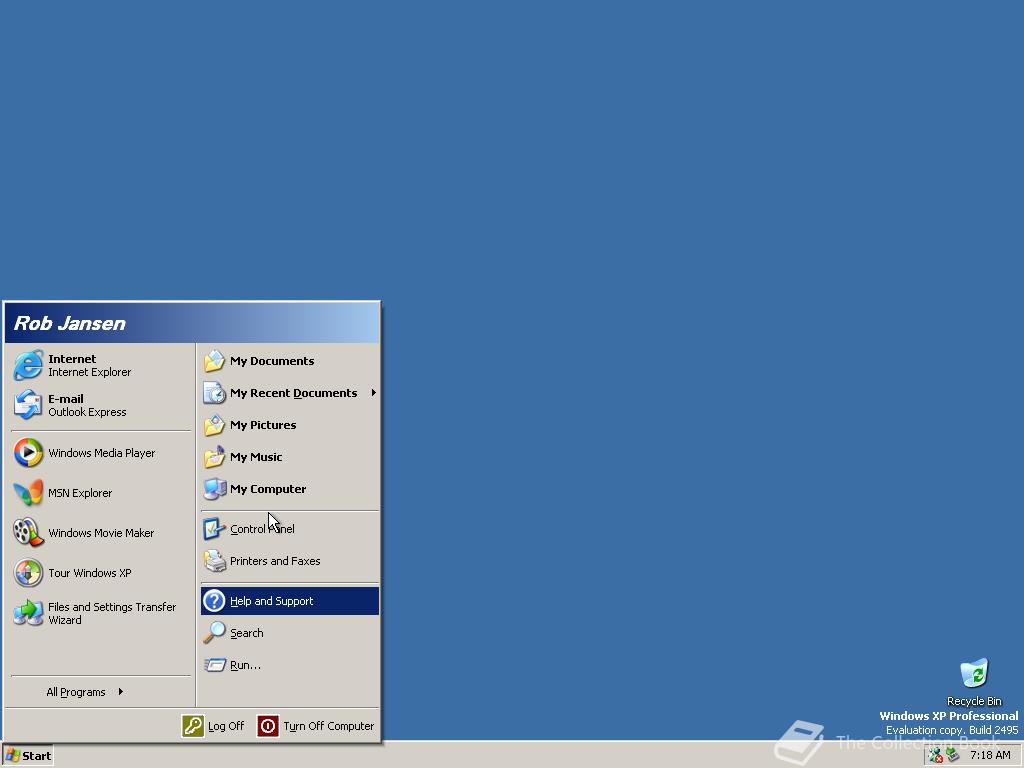Viewport: 1024px width, 768px height.
Task: Click the Internet Explorer subtitle text
Action: tap(89, 372)
